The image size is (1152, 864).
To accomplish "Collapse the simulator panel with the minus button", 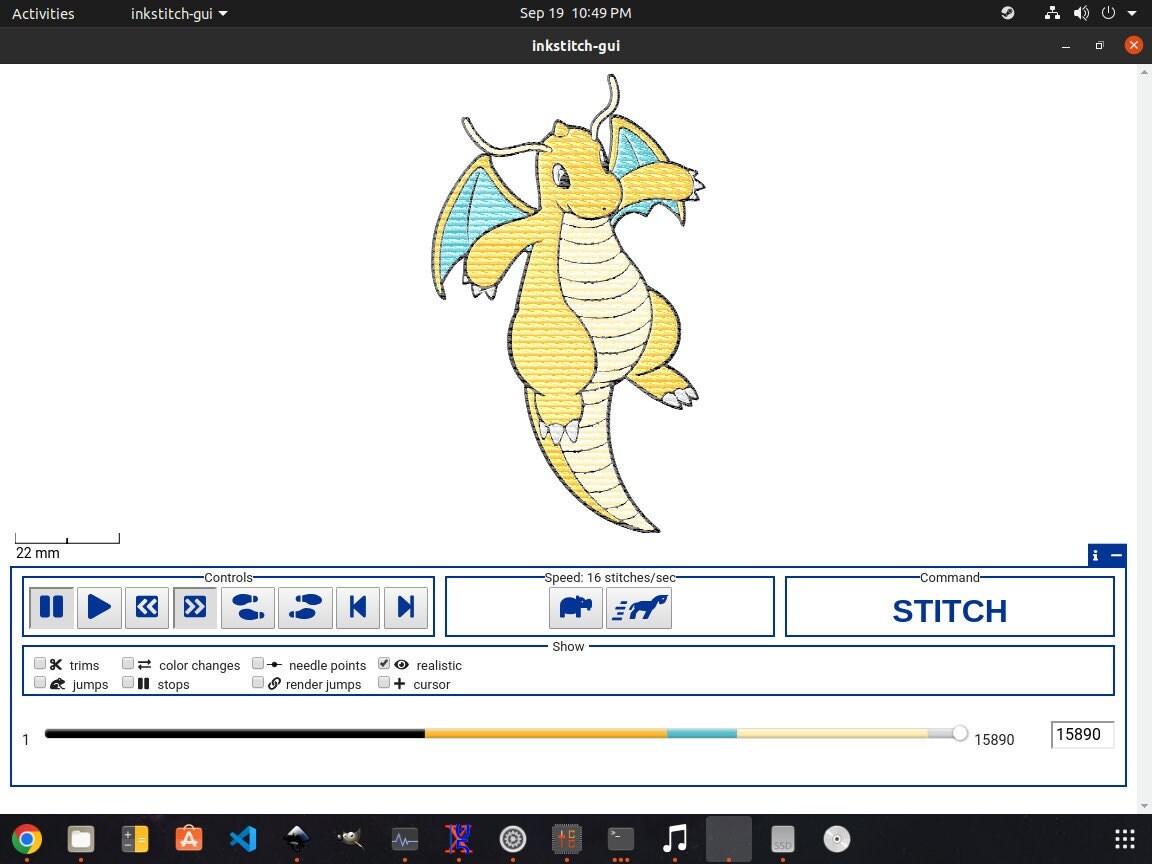I will click(x=1117, y=555).
